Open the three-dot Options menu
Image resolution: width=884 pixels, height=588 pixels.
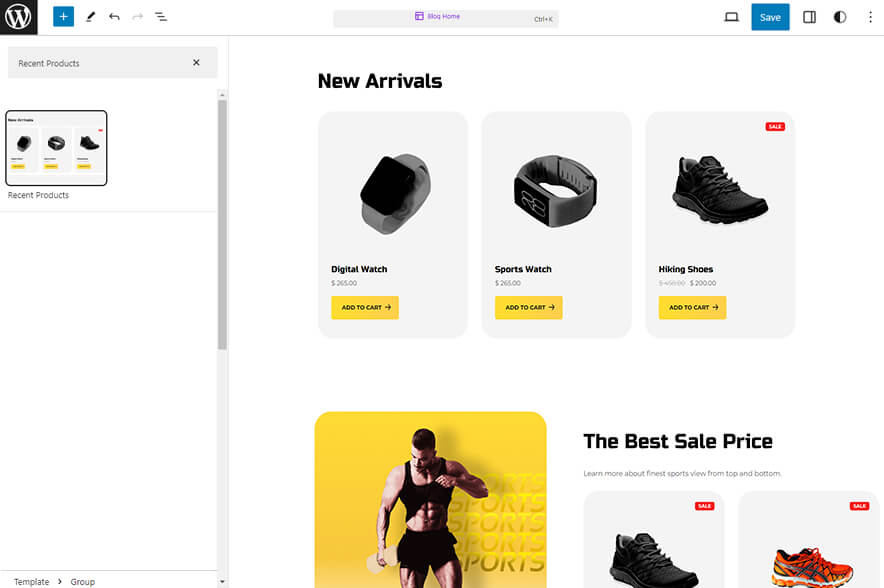pyautogui.click(x=871, y=17)
